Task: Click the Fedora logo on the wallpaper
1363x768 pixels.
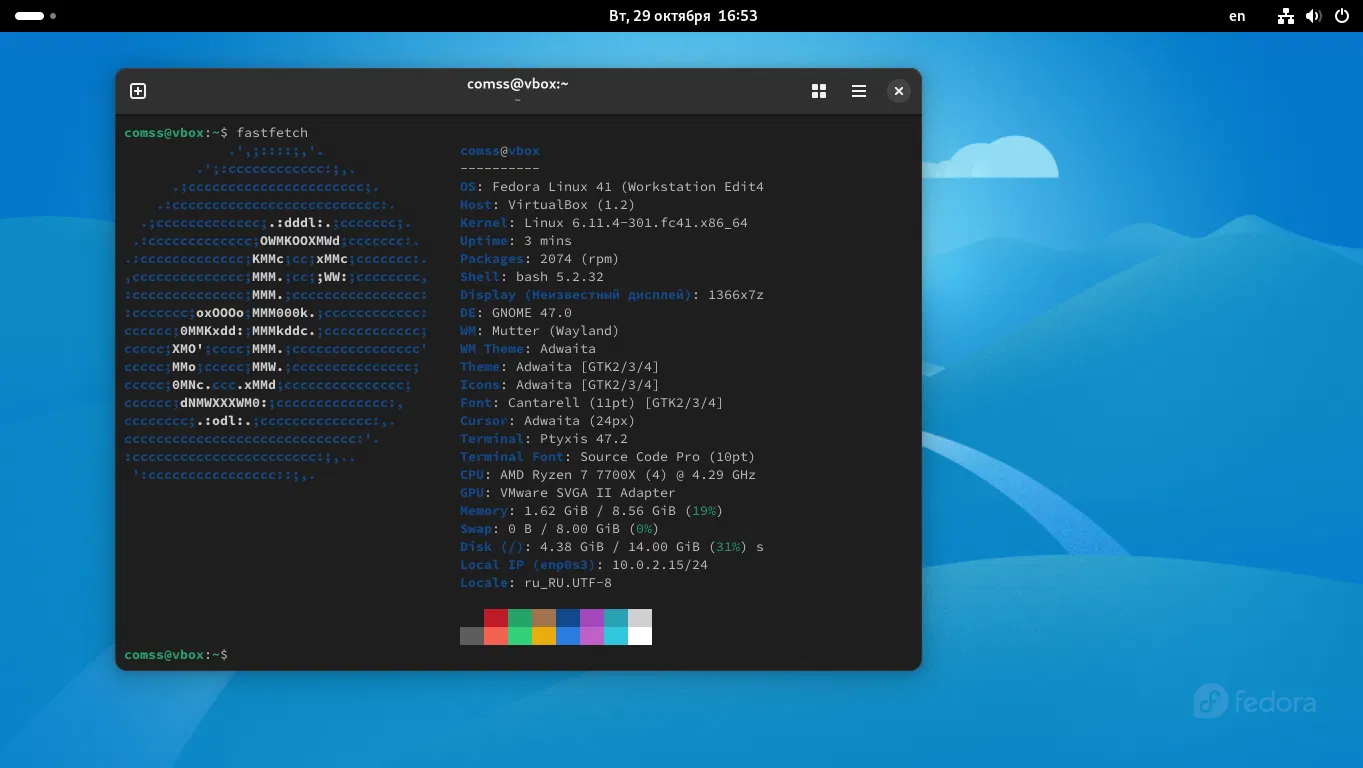Action: 1255,701
